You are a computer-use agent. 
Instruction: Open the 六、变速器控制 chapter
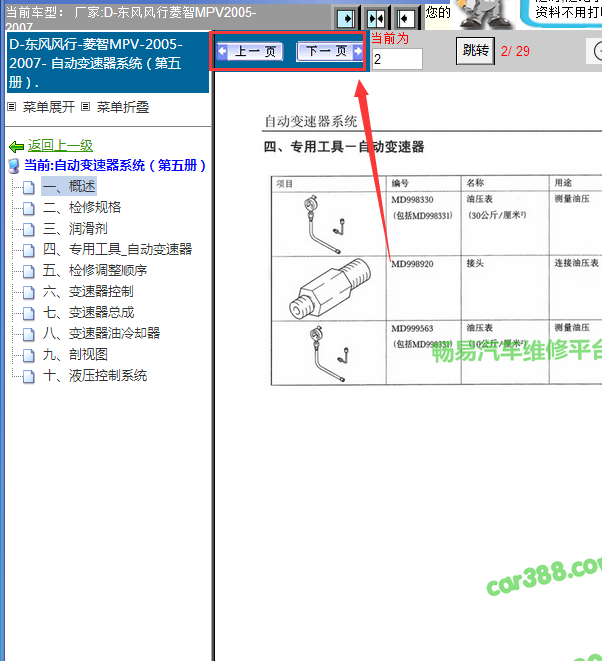[88, 291]
